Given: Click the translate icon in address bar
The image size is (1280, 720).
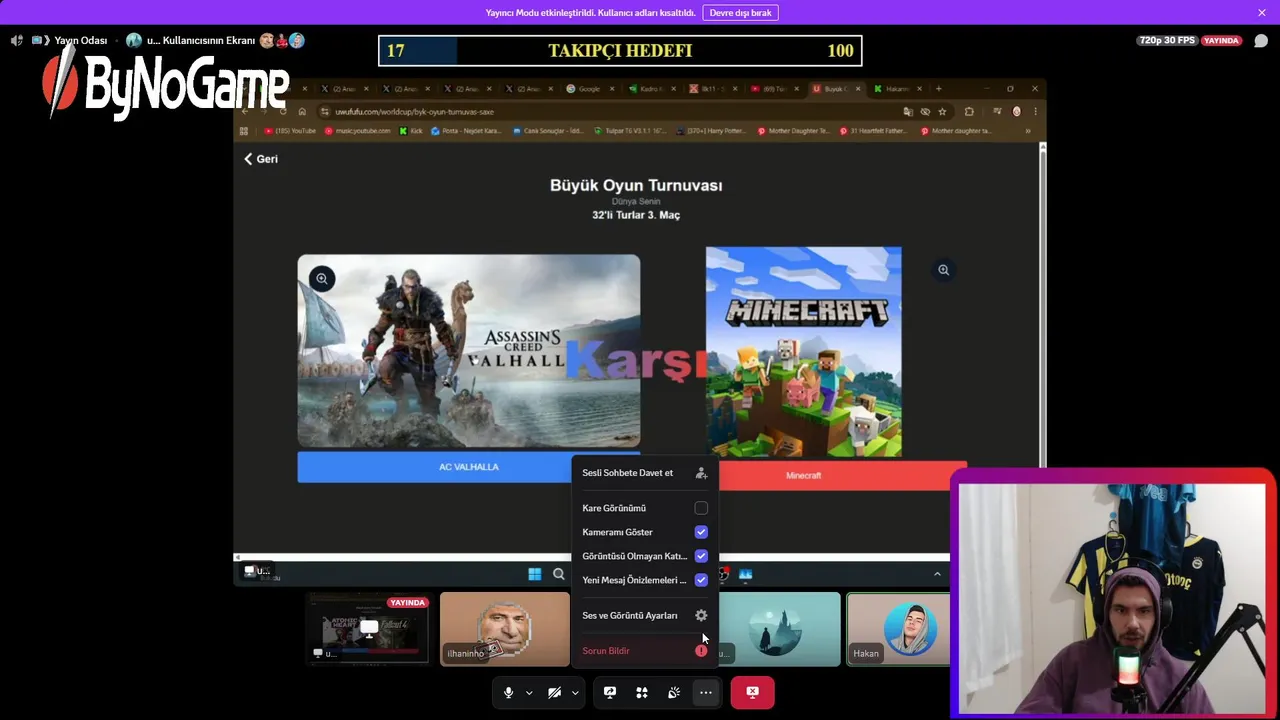Looking at the screenshot, I should coord(908,112).
